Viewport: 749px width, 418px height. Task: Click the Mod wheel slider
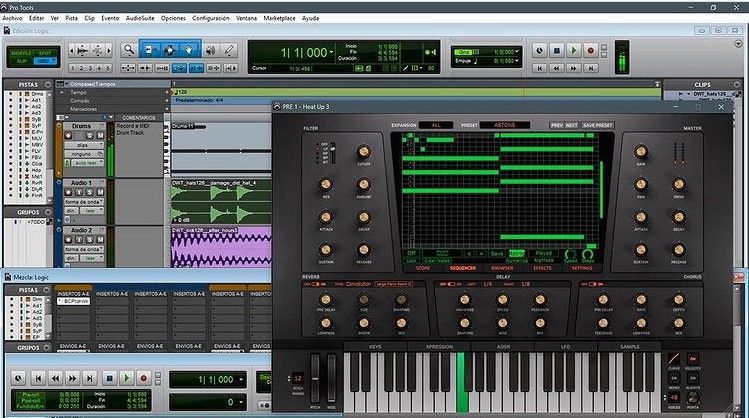(x=331, y=378)
